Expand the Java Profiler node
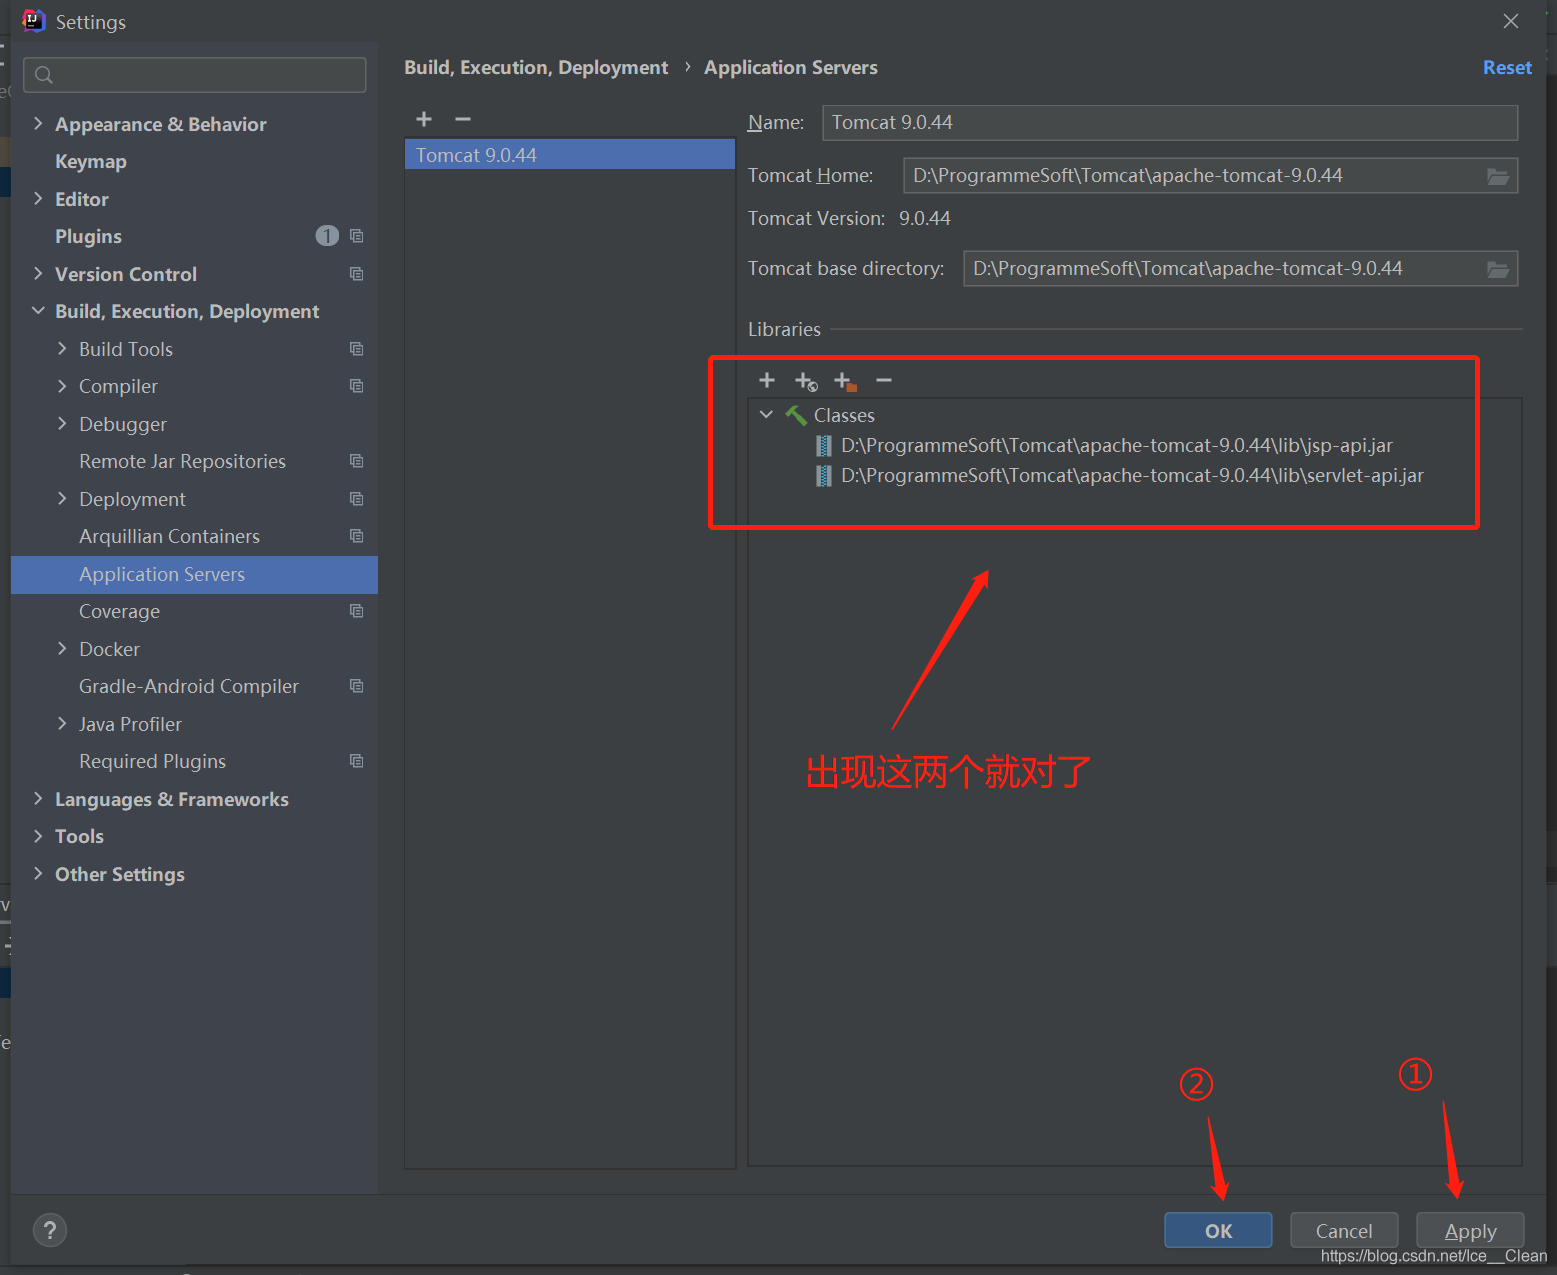 click(62, 724)
